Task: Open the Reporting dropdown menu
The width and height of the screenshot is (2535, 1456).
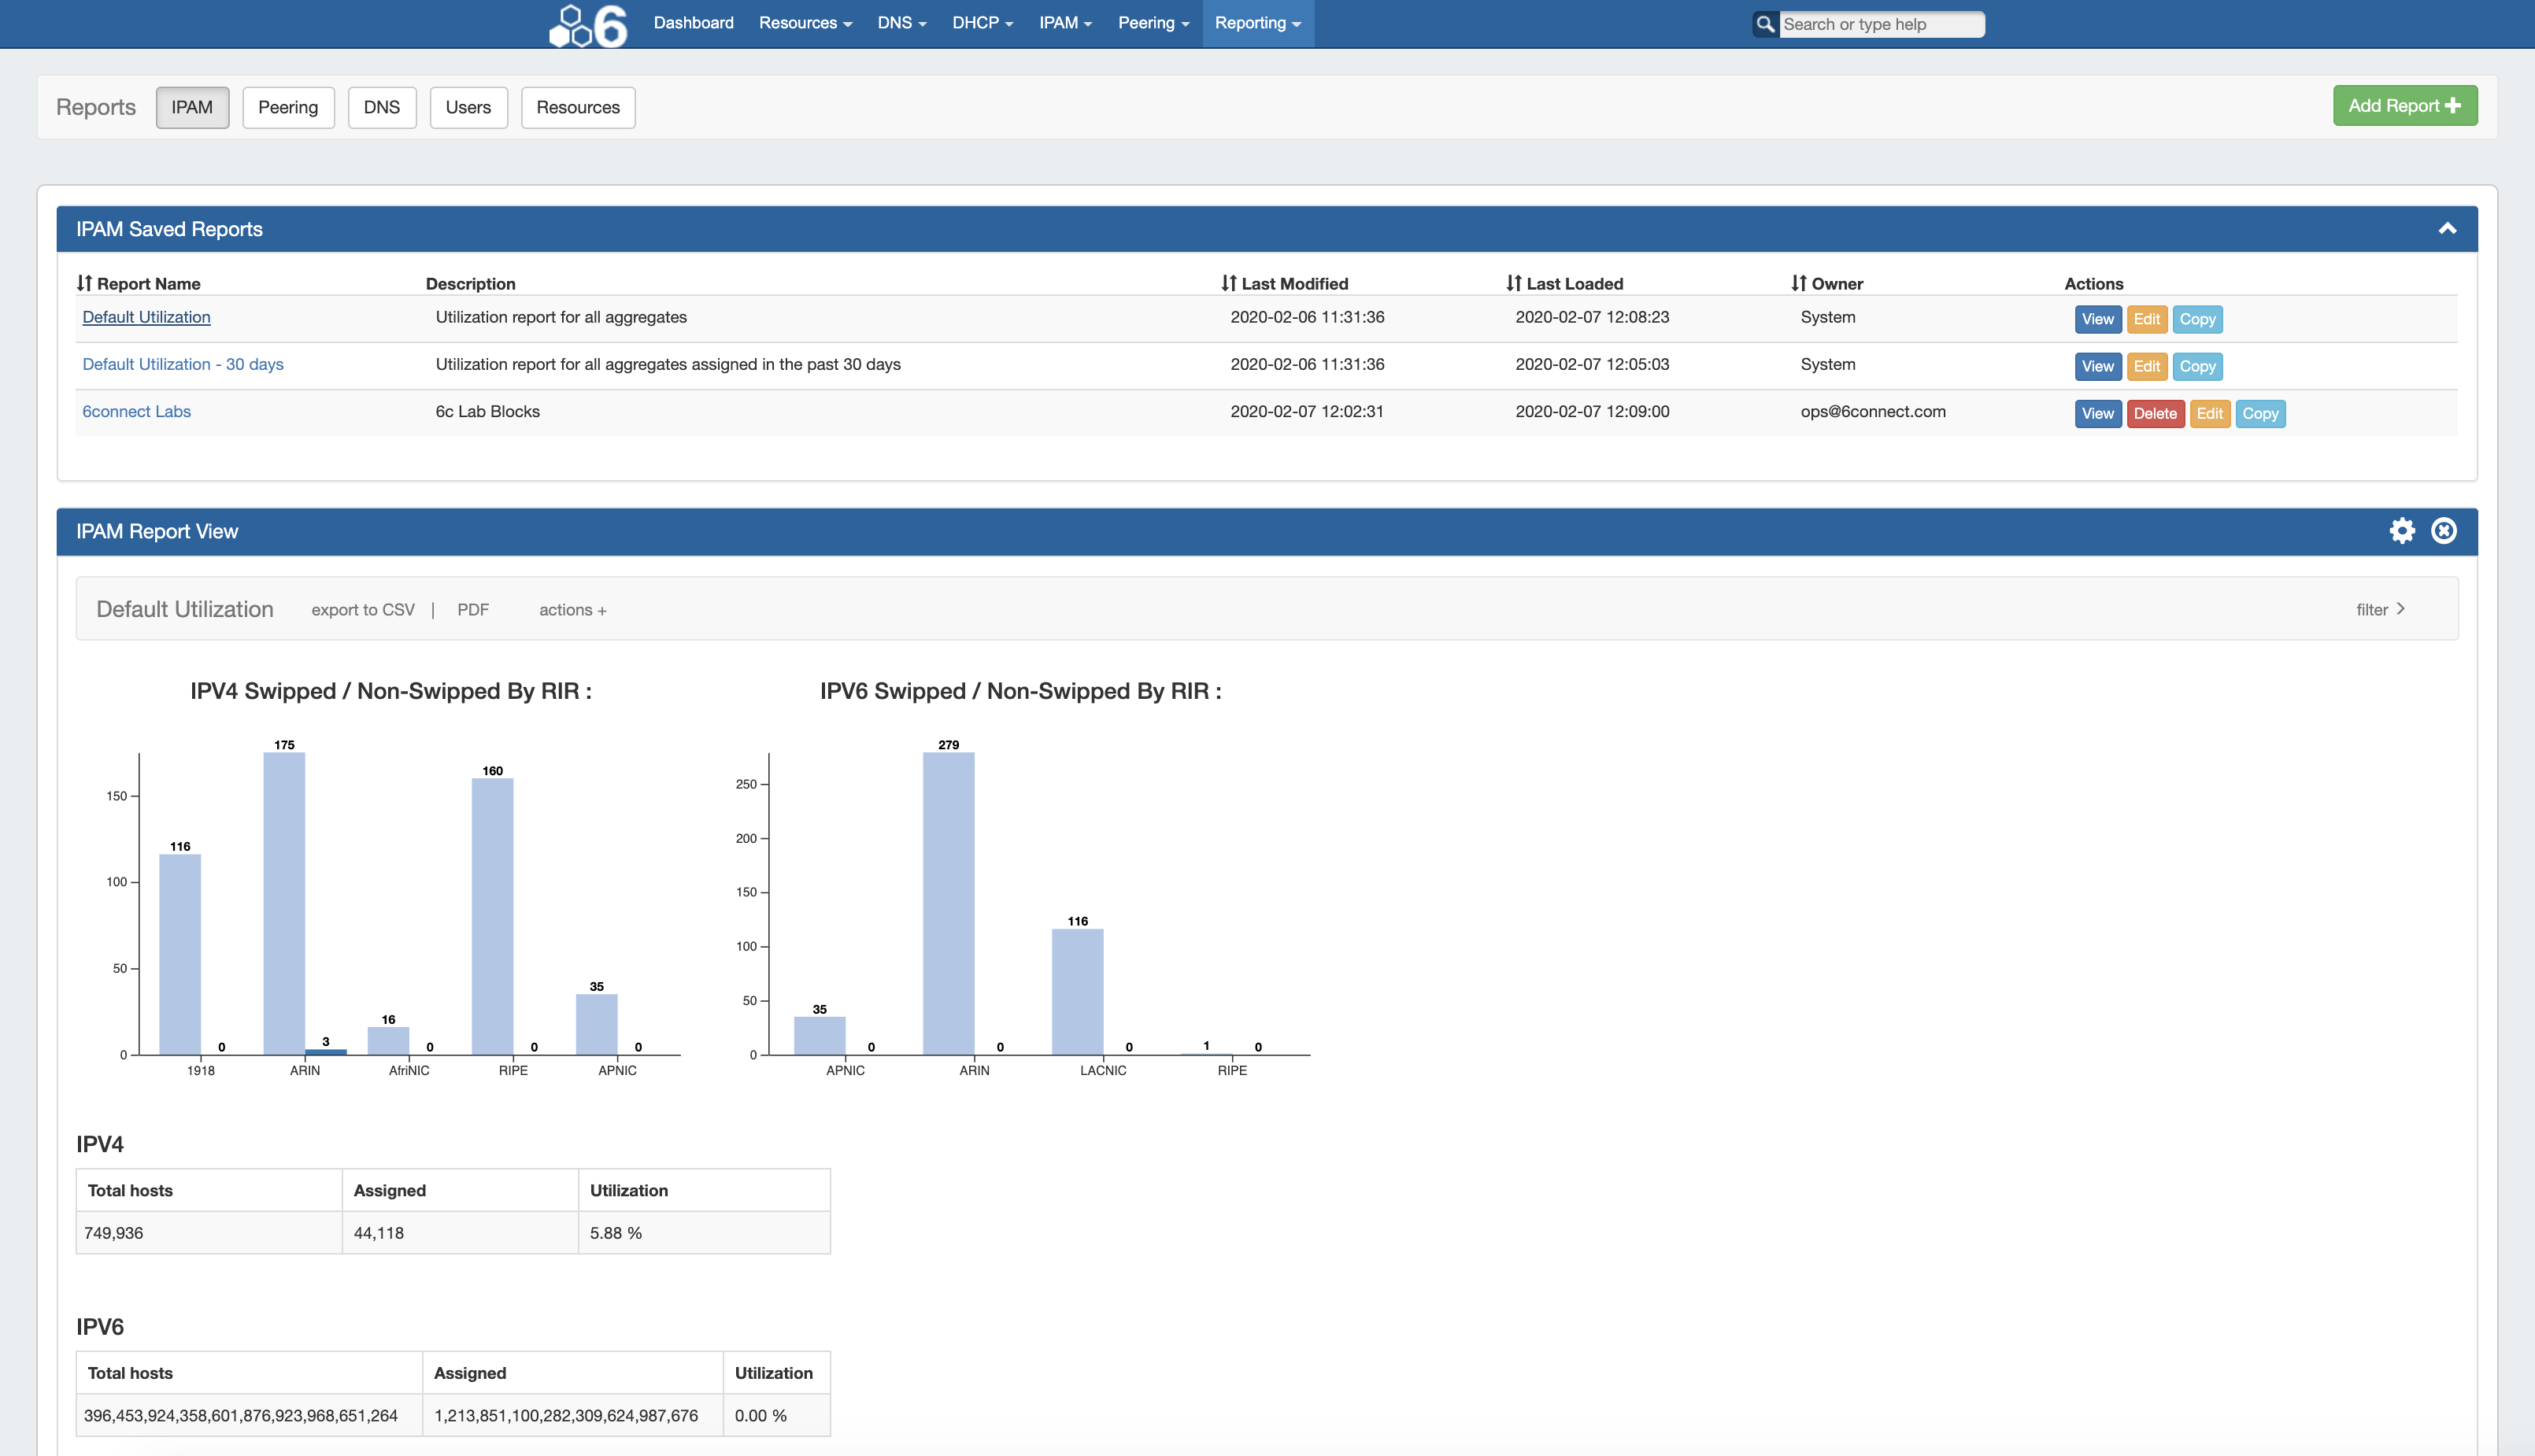Action: [x=1257, y=23]
